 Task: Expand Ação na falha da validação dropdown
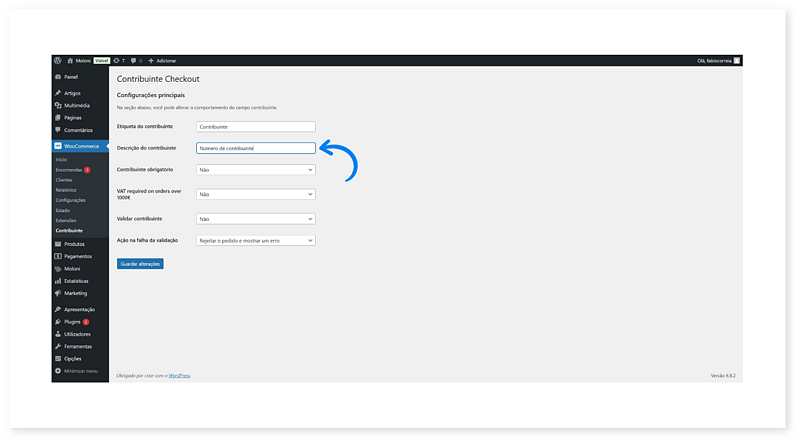point(256,241)
